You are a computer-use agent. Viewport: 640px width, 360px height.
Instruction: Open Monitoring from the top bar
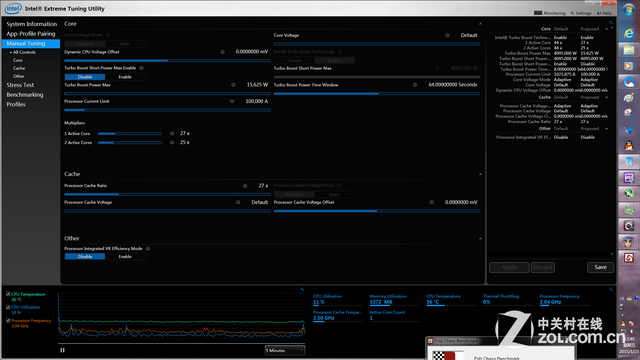pos(550,13)
